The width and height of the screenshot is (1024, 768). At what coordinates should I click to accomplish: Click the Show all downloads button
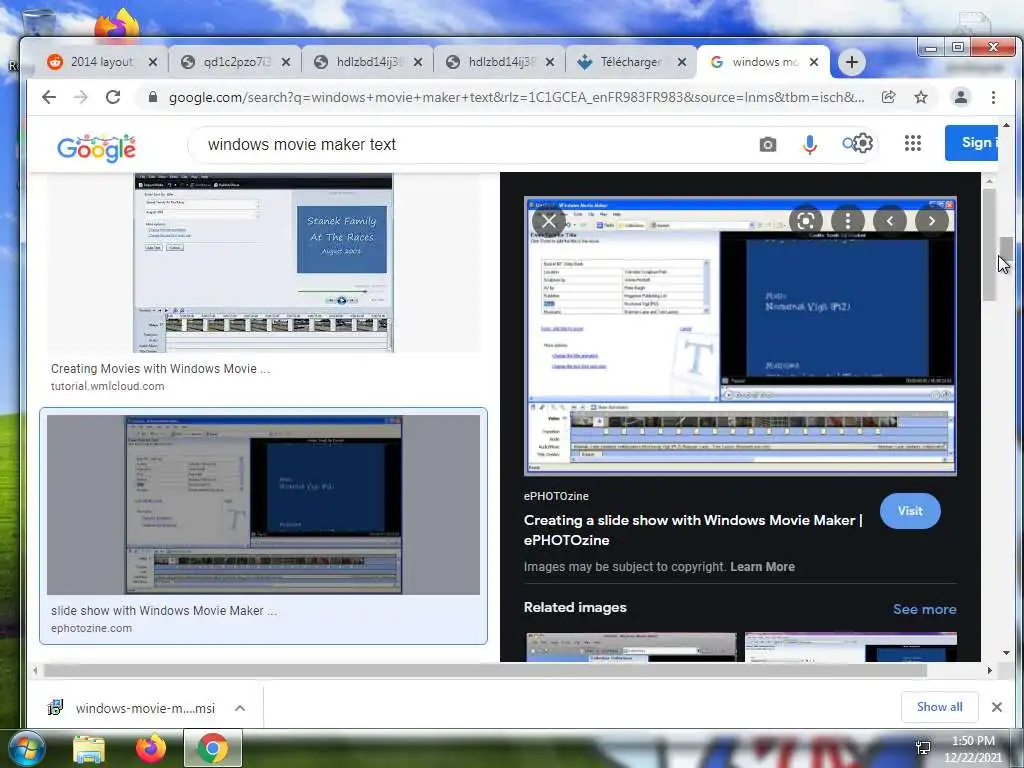pyautogui.click(x=939, y=707)
